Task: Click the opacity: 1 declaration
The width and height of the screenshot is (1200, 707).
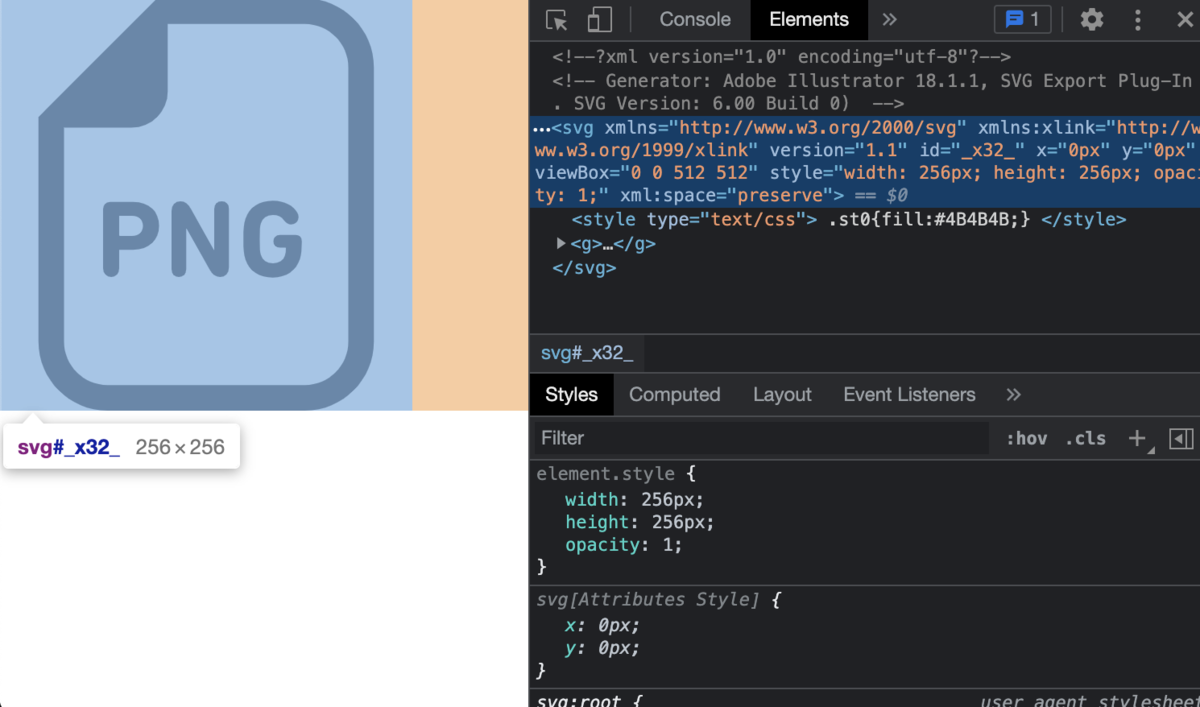Action: 624,545
